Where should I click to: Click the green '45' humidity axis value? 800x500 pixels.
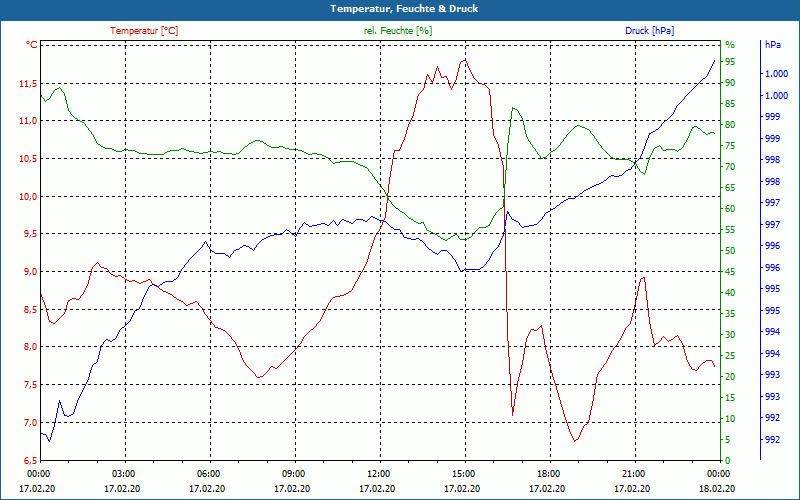pos(730,271)
